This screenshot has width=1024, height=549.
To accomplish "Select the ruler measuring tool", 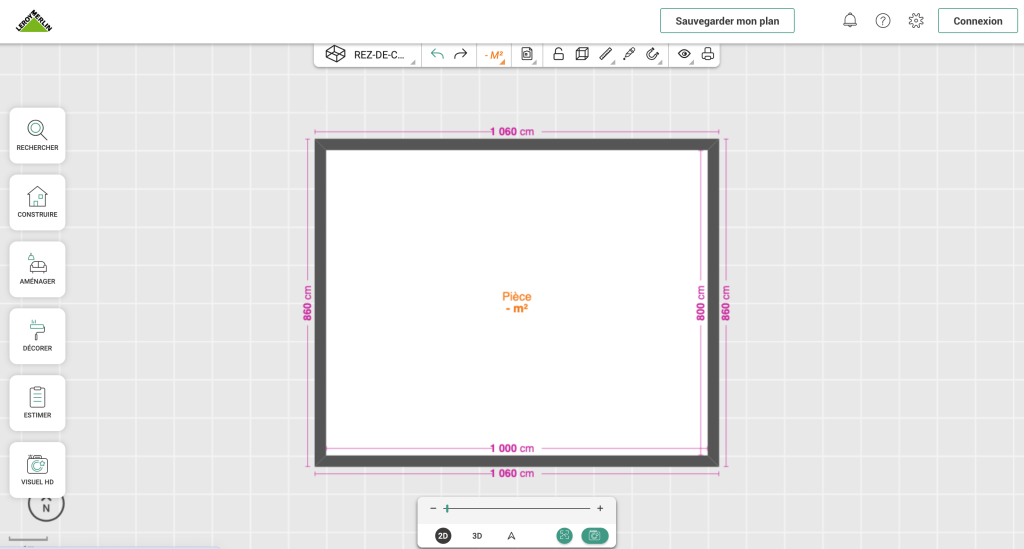I will pyautogui.click(x=605, y=54).
